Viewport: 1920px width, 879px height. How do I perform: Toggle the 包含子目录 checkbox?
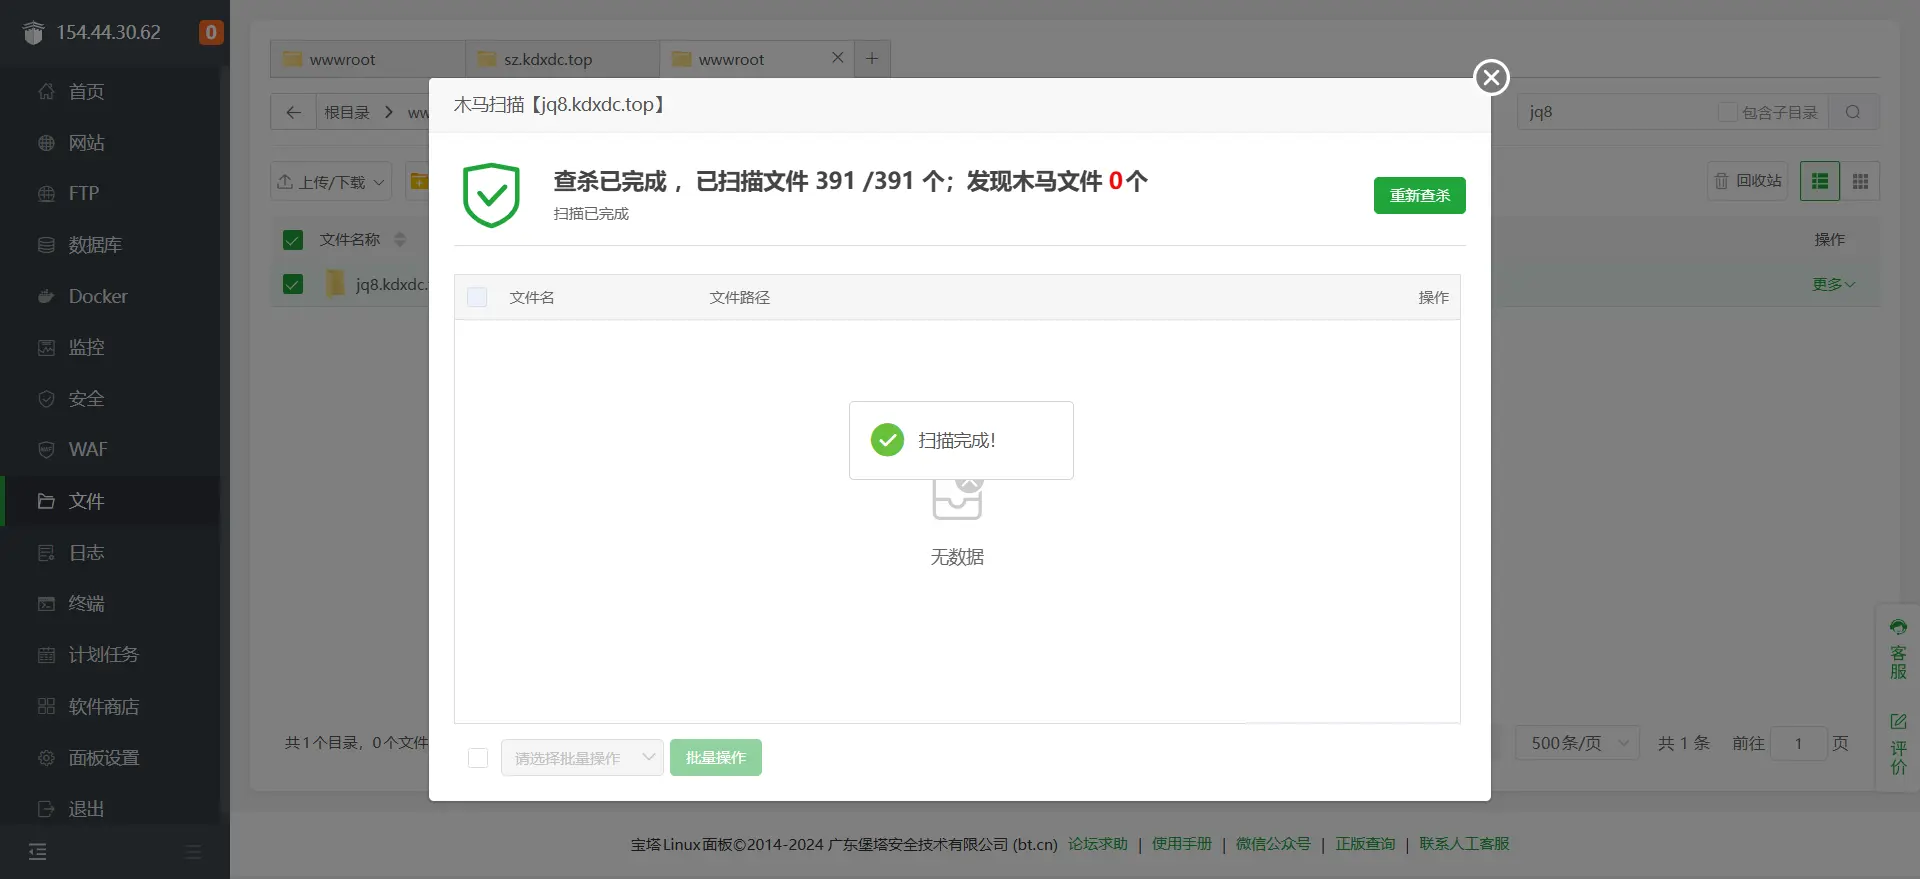pos(1727,112)
